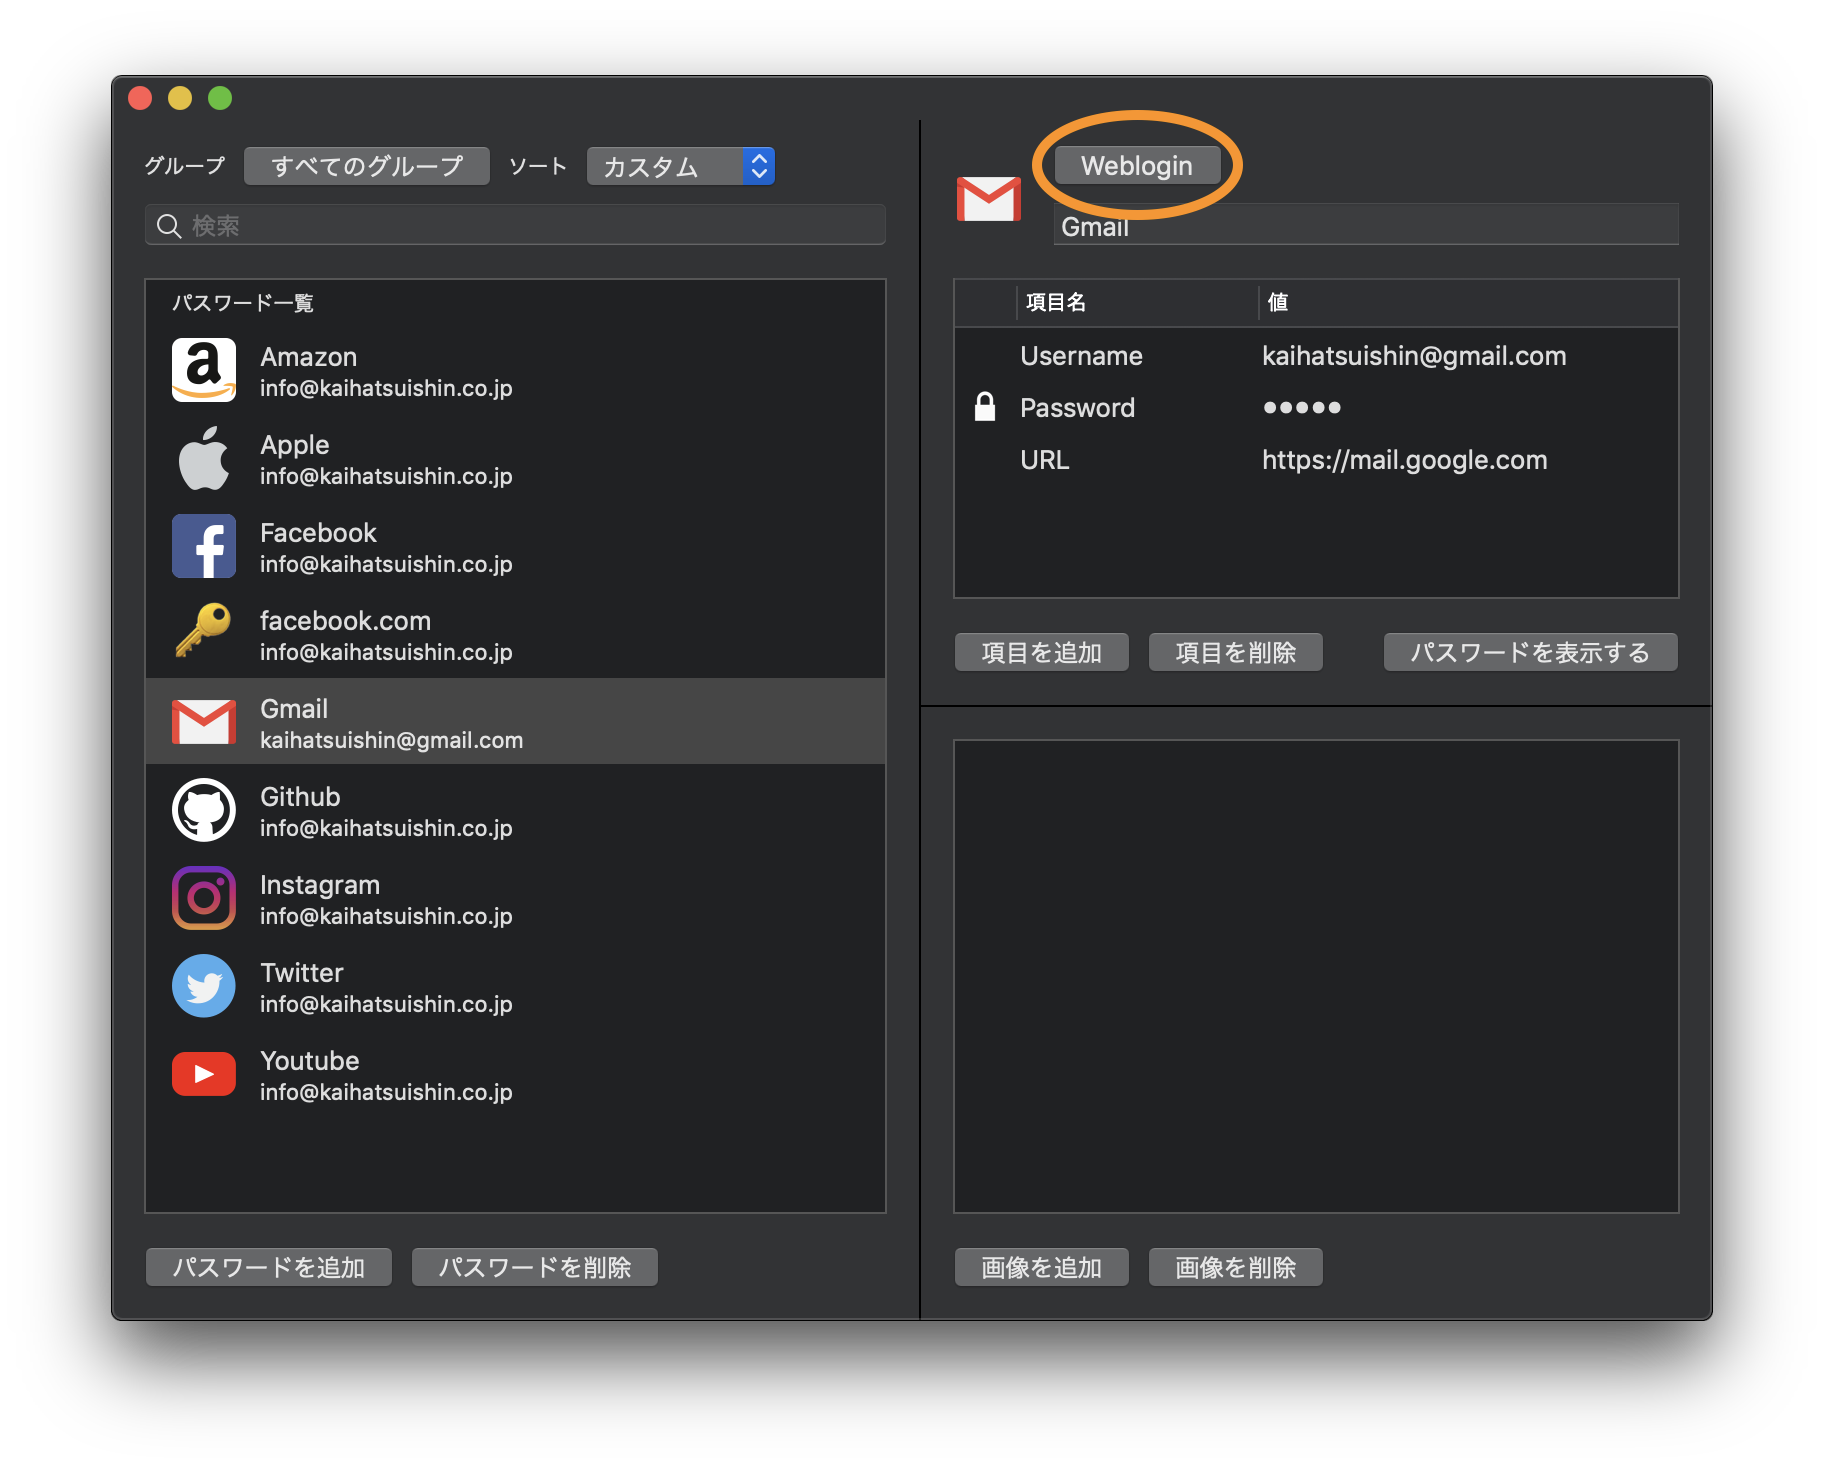The image size is (1824, 1468).
Task: Click the padlock icon beside Password
Action: point(985,407)
